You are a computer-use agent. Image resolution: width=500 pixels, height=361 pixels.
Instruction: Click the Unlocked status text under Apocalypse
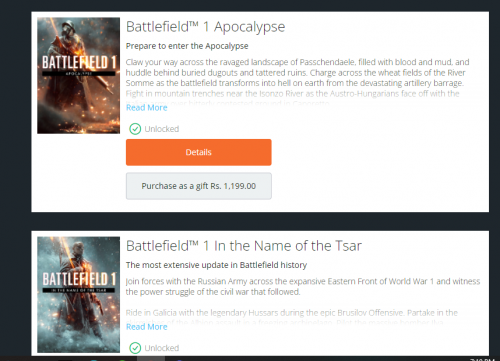pos(162,129)
